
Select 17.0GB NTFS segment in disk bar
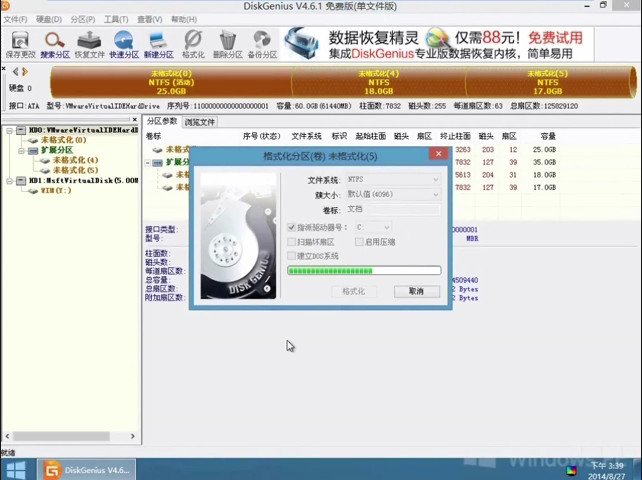548,82
